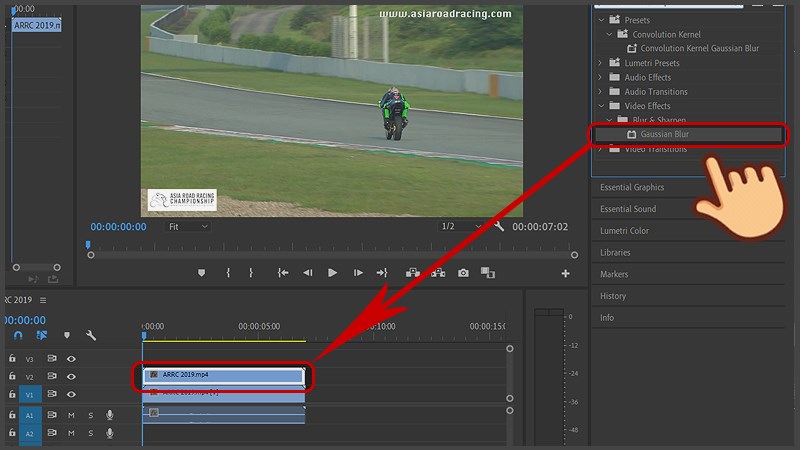This screenshot has height=450, width=800.
Task: Collapse the Presets folder
Action: coord(601,19)
